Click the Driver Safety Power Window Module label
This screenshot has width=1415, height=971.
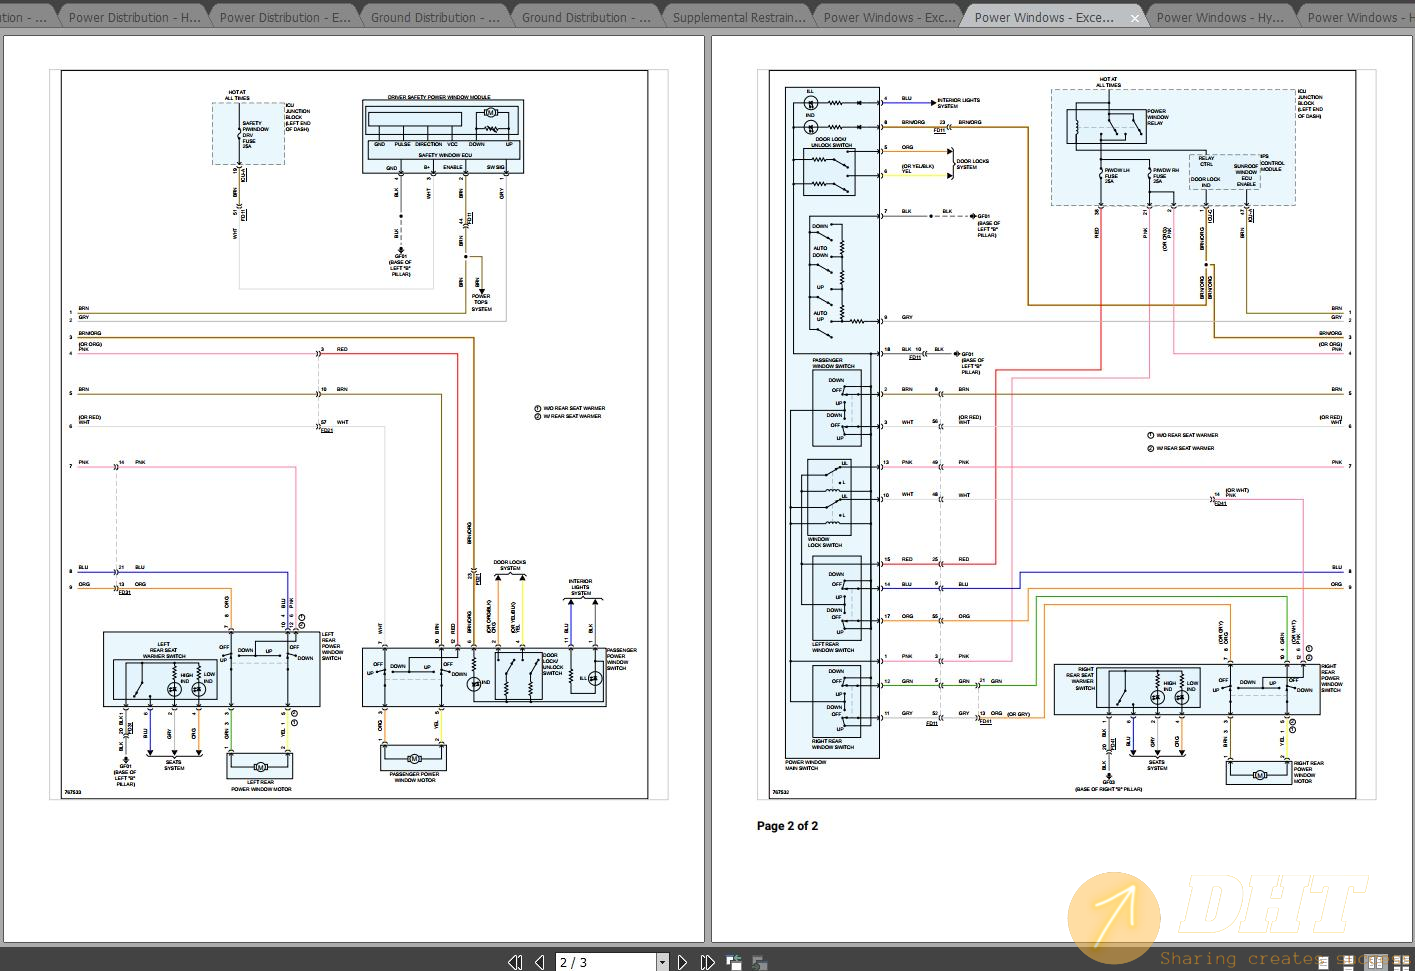439,98
